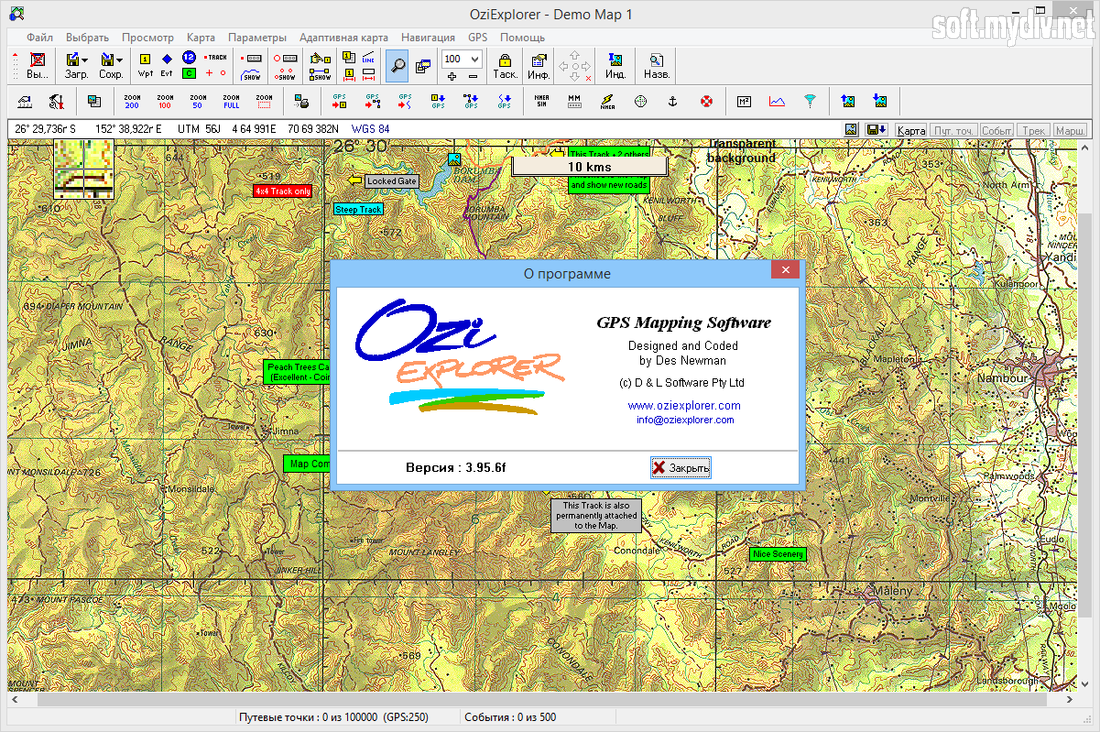Click the plus zoom-in button
The height and width of the screenshot is (732, 1100).
[x=452, y=76]
